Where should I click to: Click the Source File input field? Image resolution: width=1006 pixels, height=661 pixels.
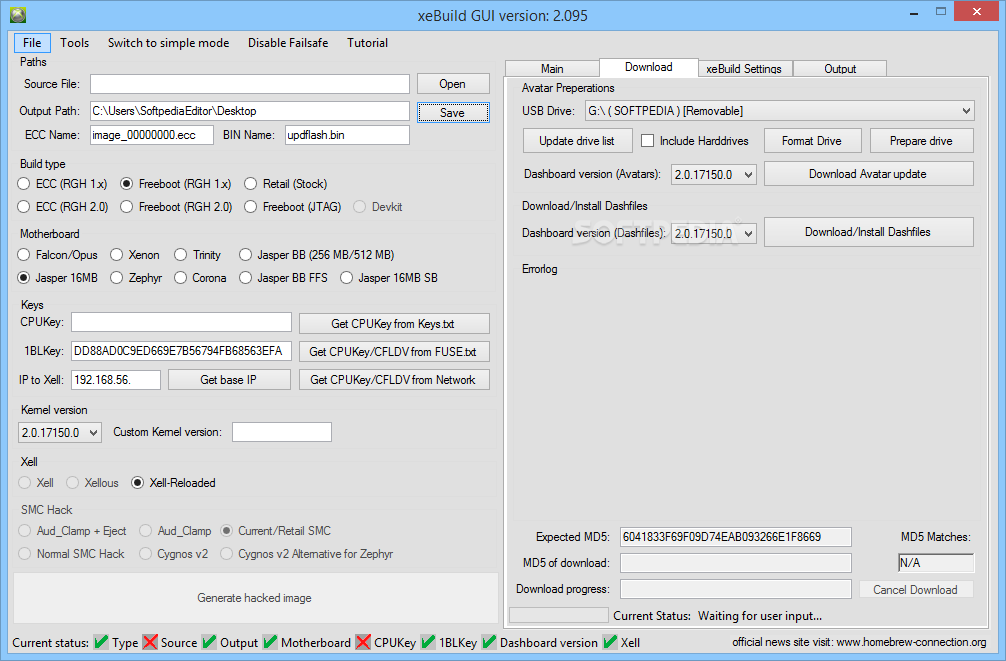(250, 84)
